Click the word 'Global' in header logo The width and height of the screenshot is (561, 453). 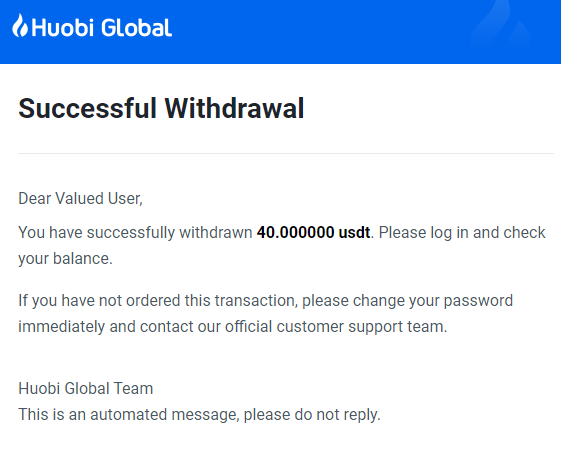(137, 28)
